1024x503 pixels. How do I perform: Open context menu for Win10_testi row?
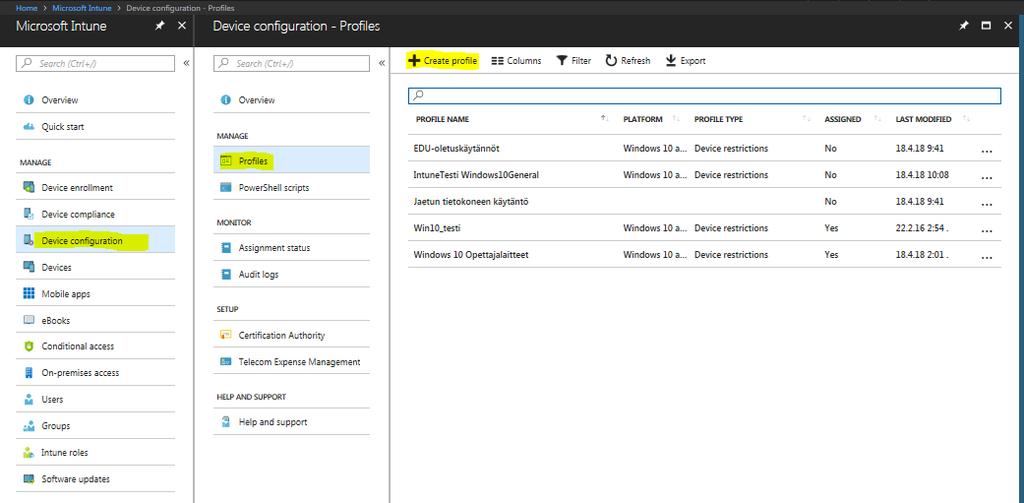(x=987, y=229)
